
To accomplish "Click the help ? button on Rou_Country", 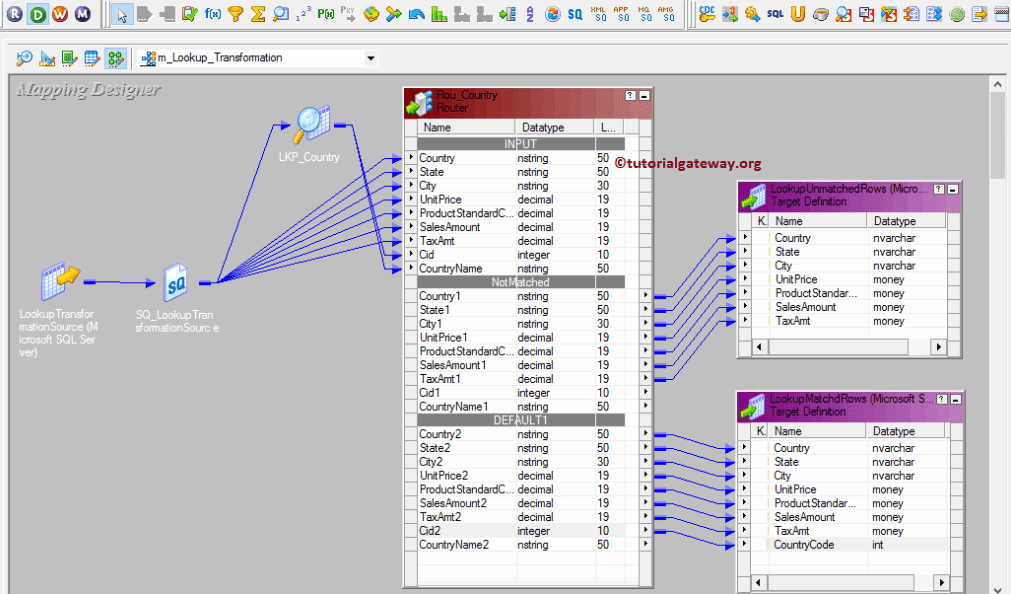I will 630,95.
